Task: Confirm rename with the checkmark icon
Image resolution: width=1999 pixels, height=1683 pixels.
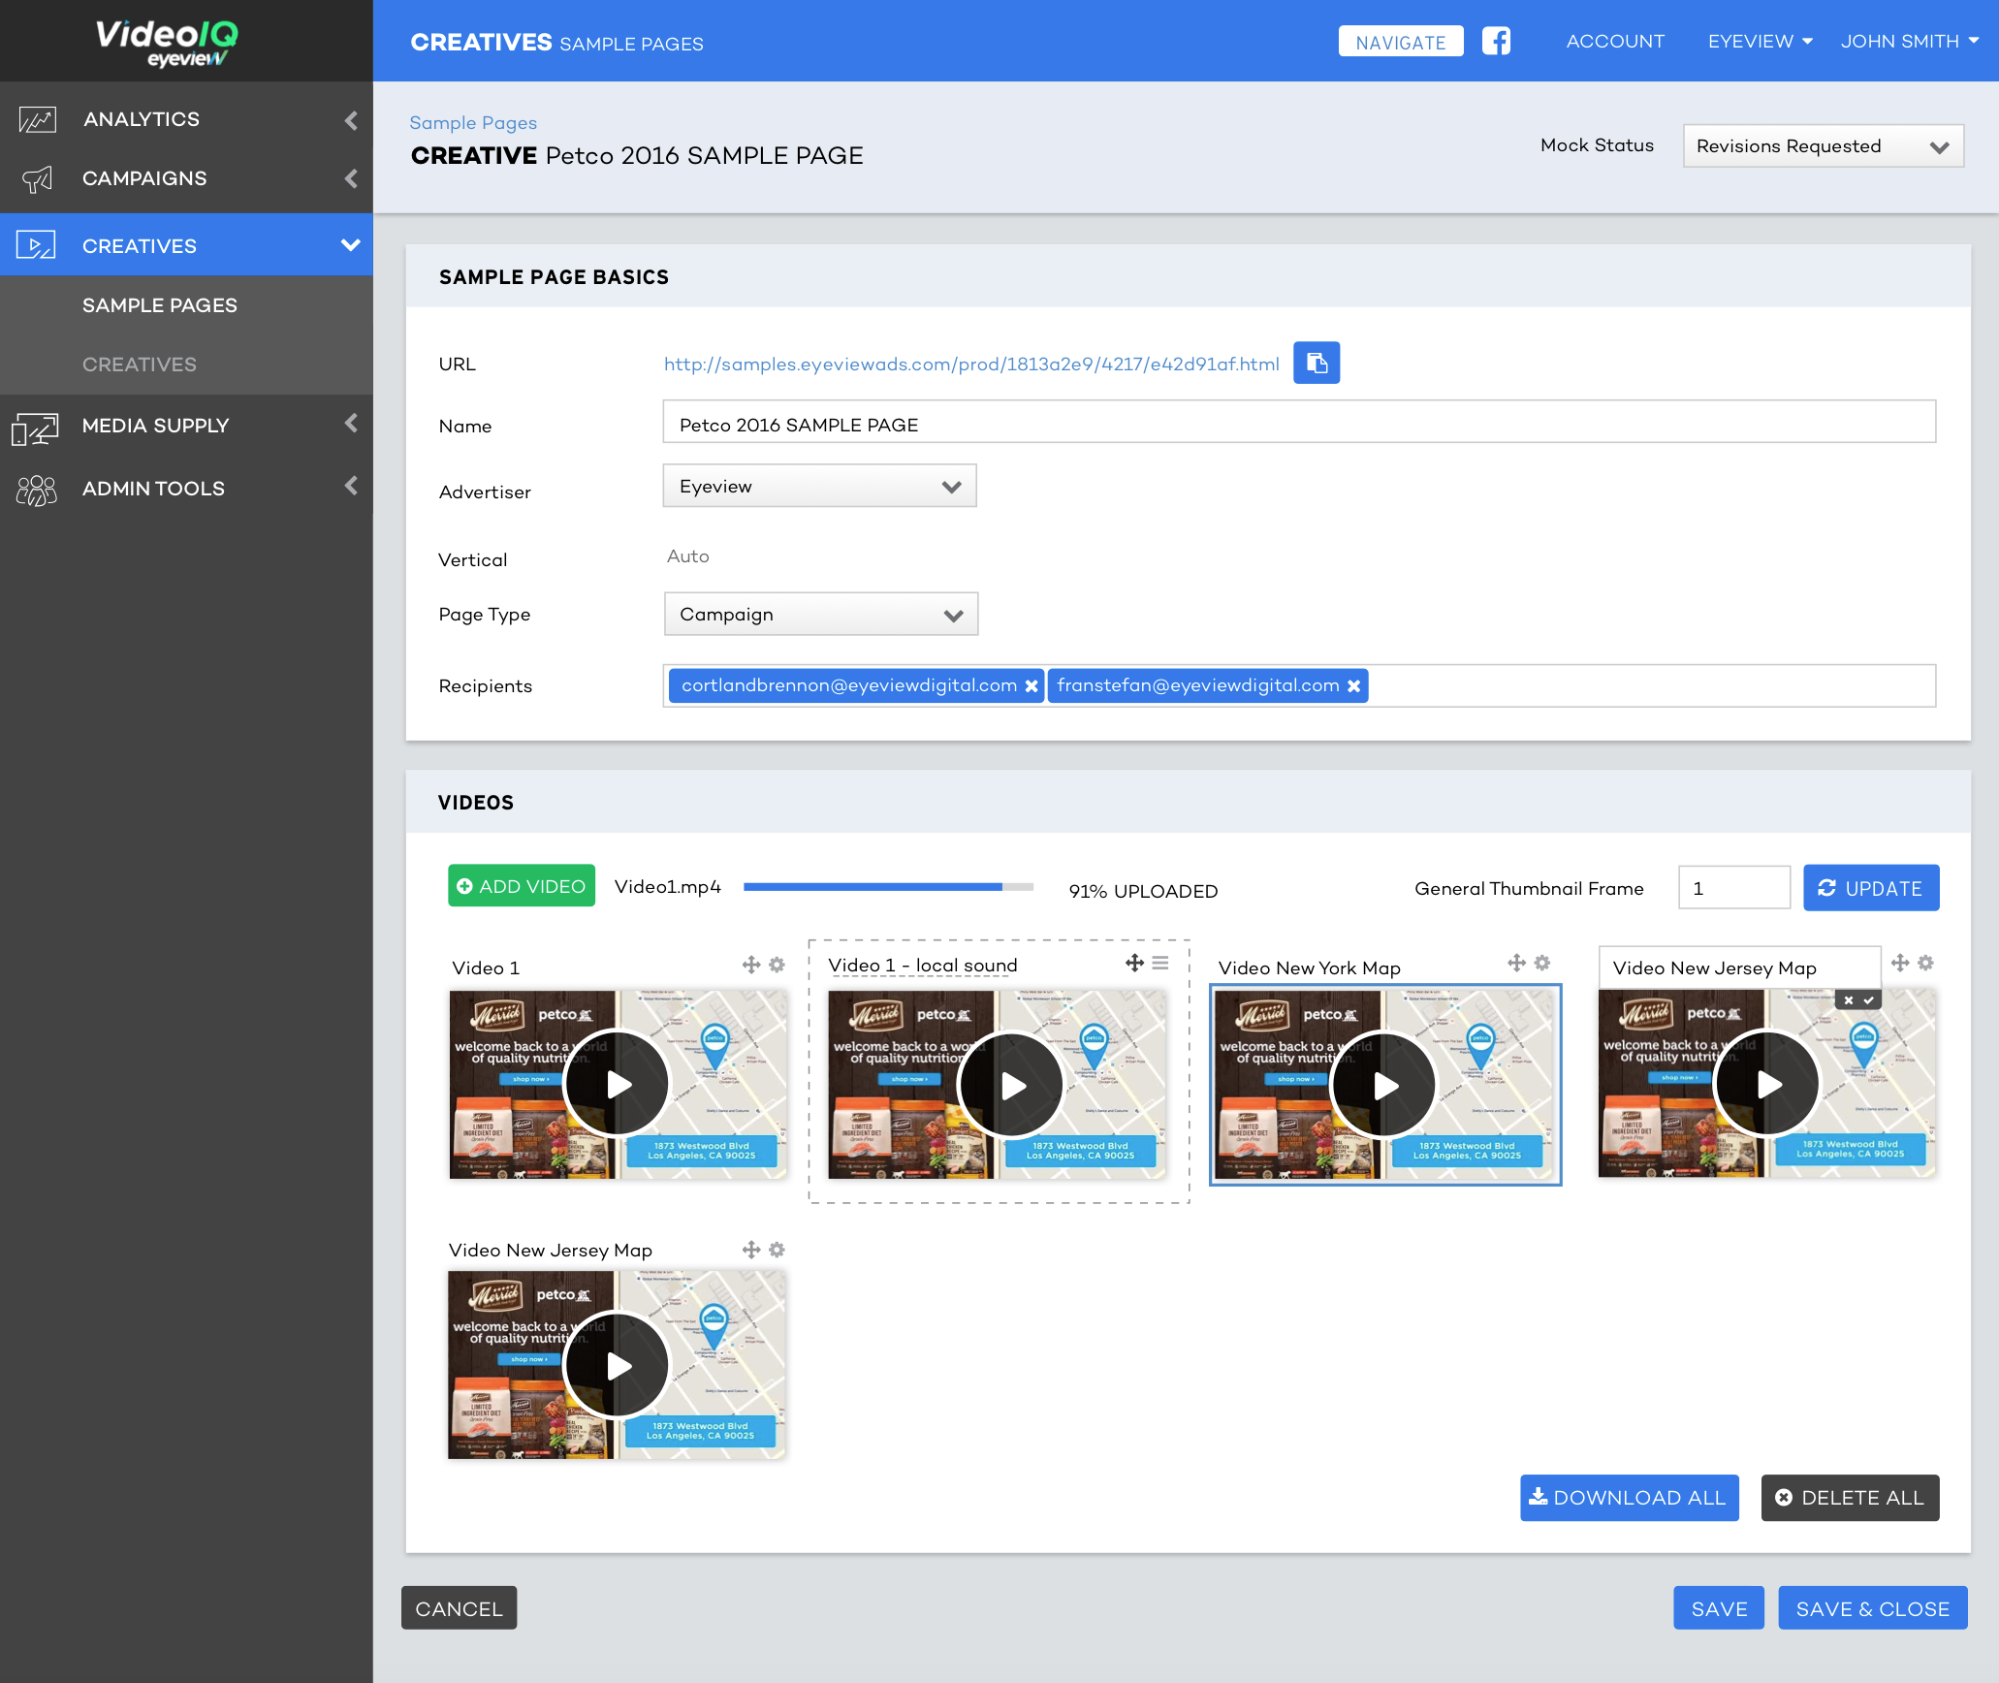Action: click(x=1868, y=1000)
